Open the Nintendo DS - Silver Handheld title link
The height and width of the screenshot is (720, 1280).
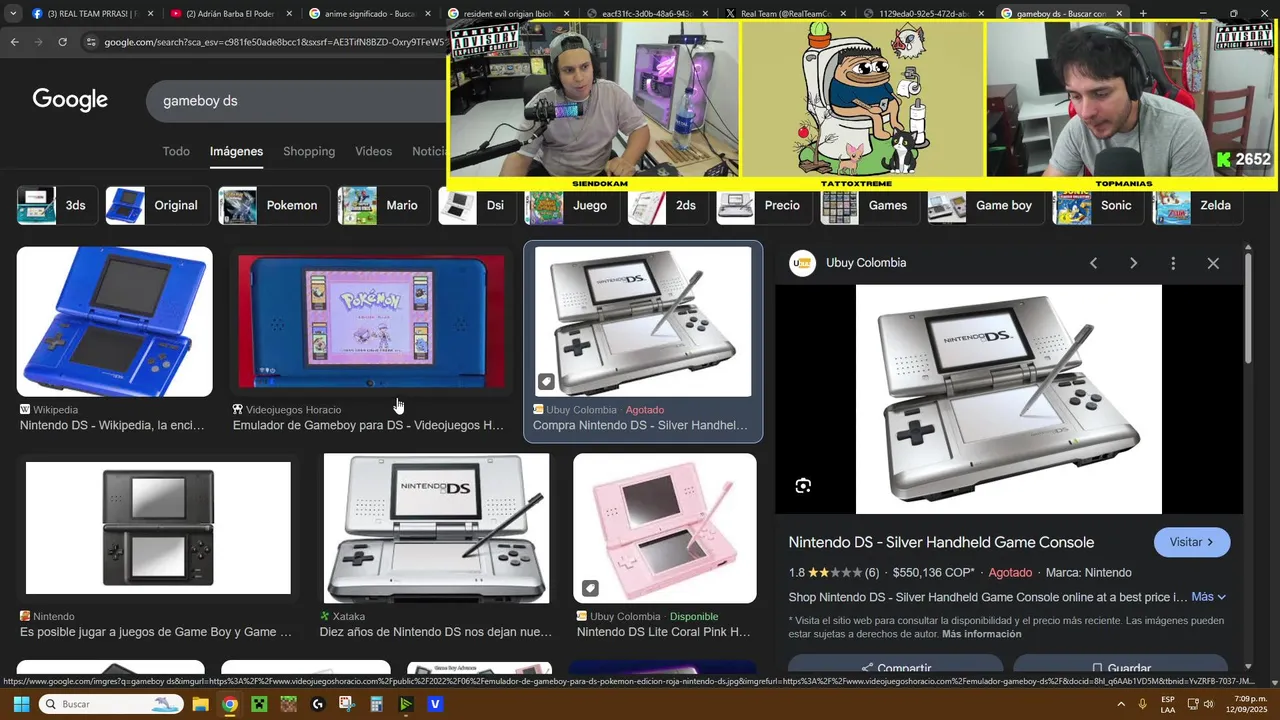(x=941, y=542)
